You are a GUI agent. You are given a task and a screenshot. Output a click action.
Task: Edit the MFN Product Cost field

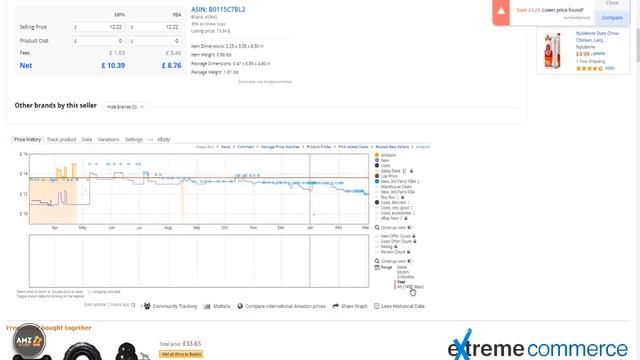[x=98, y=41]
